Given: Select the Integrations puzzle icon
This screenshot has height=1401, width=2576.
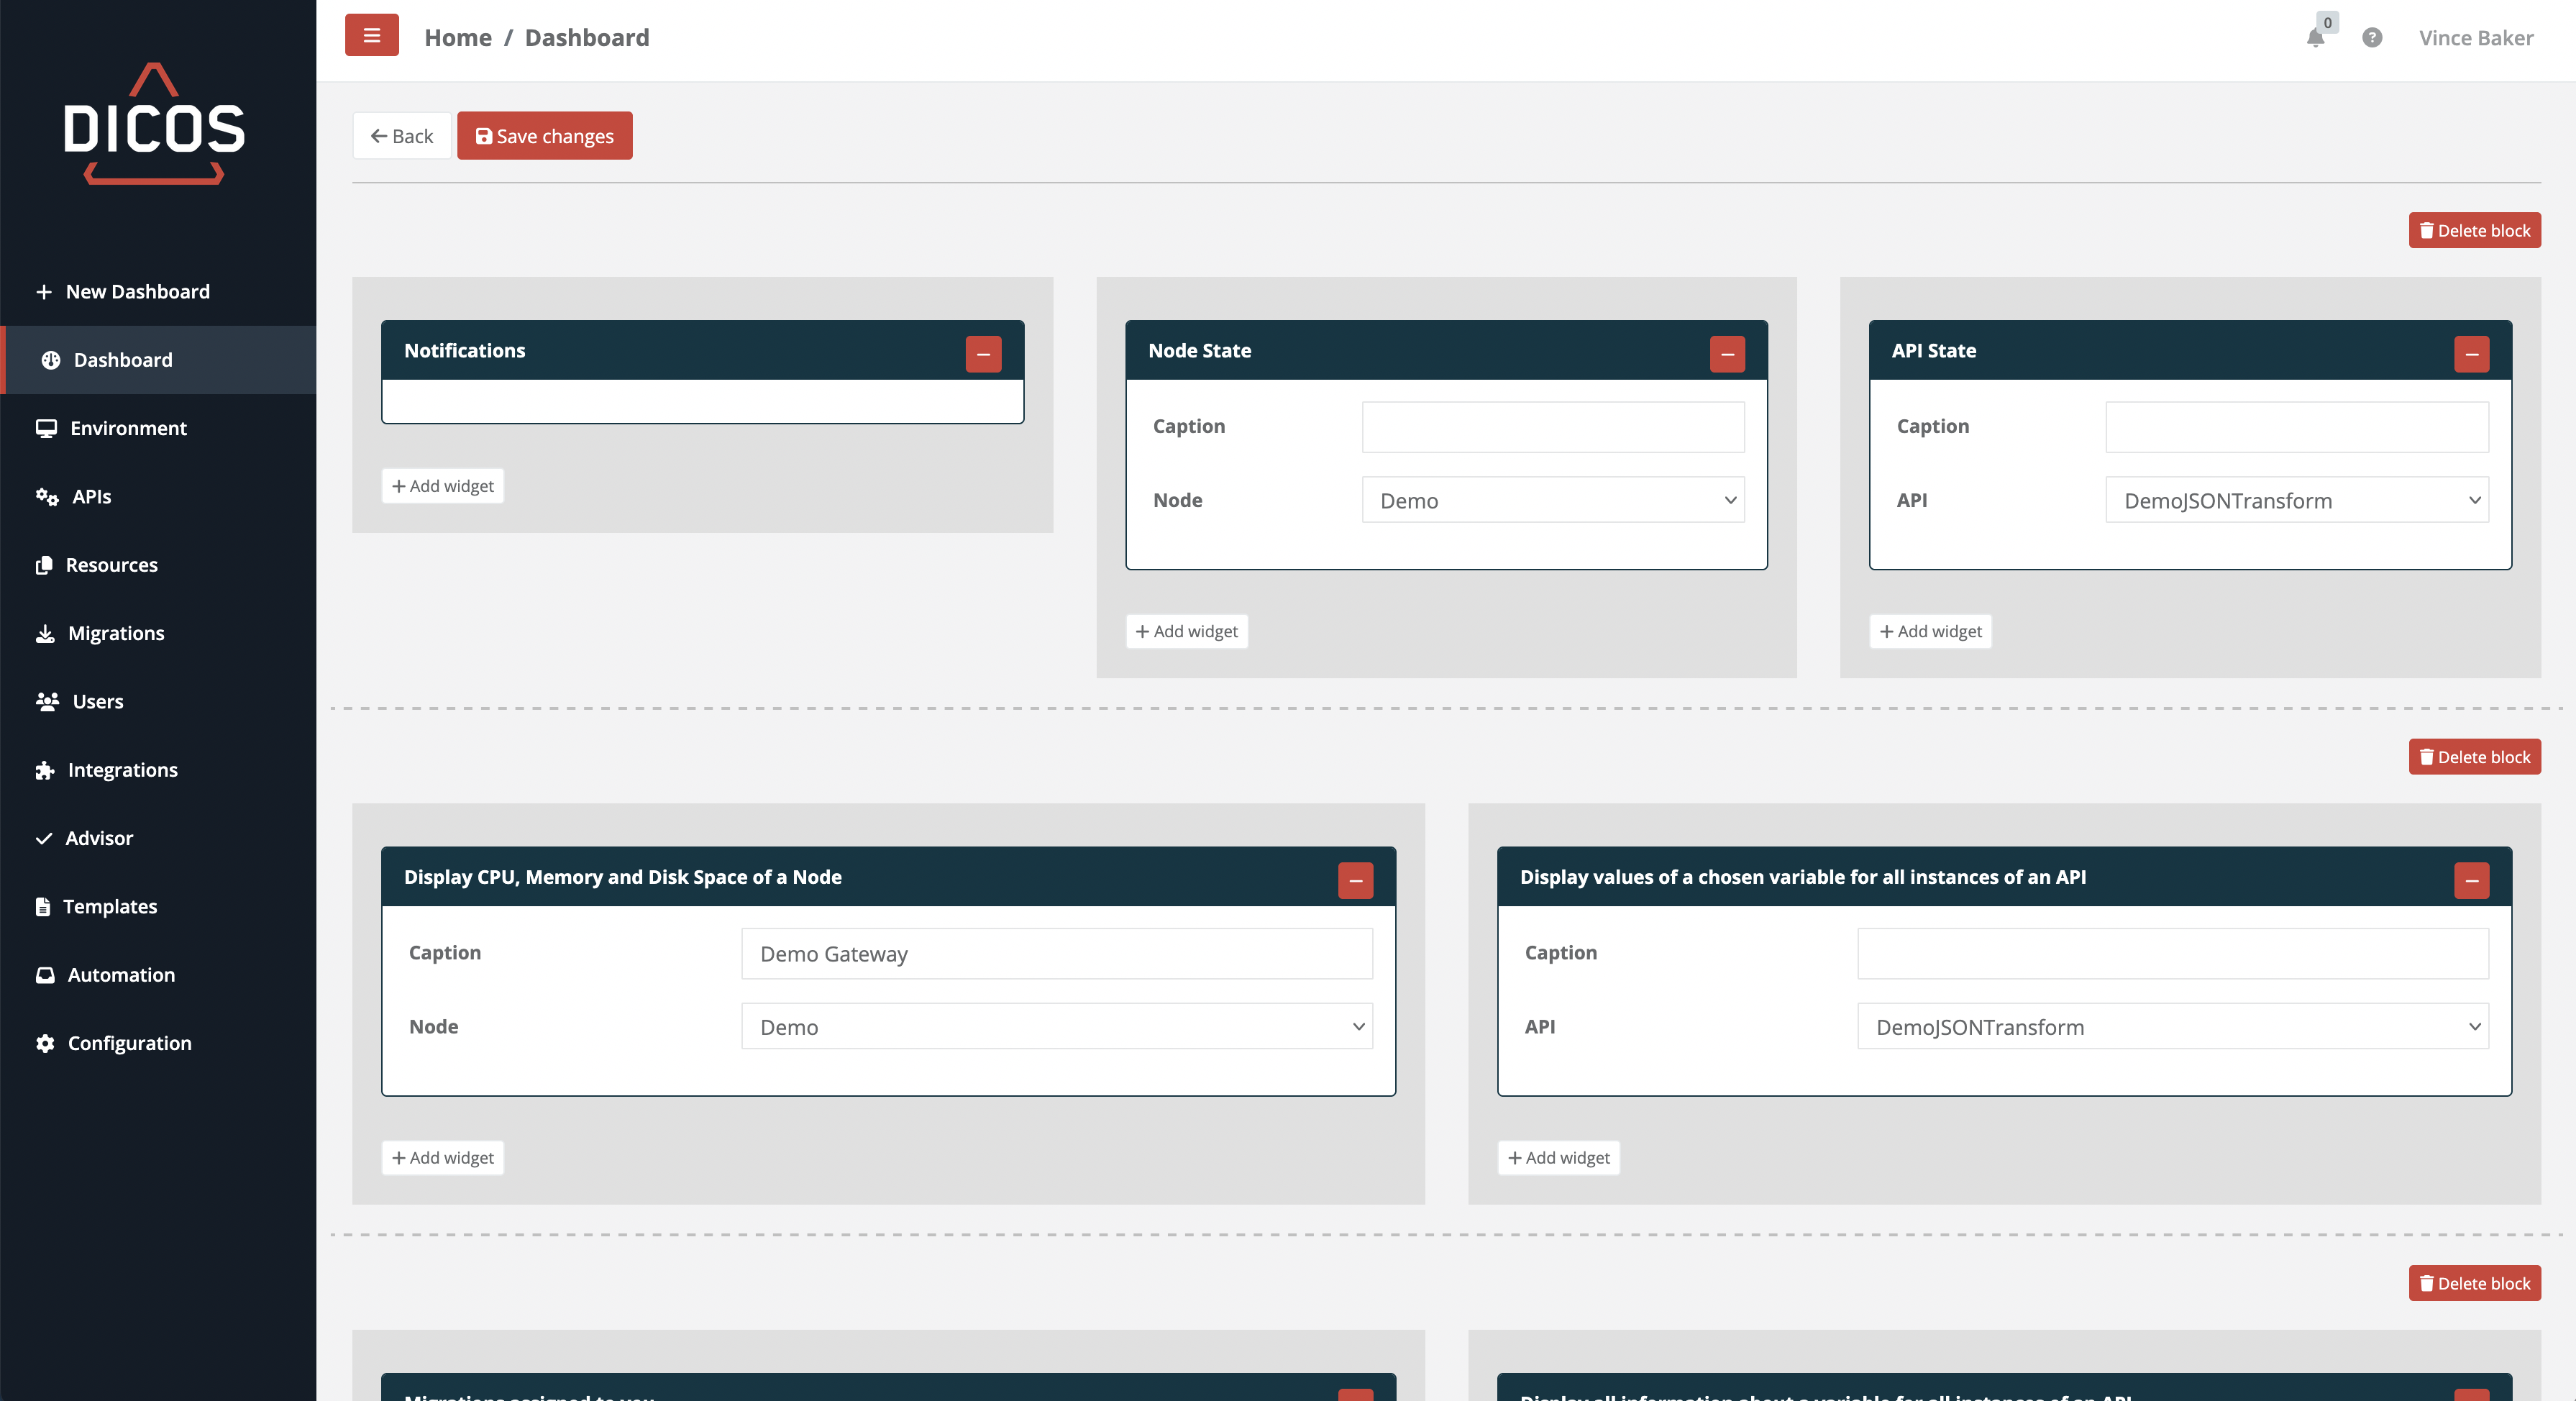Looking at the screenshot, I should (45, 770).
